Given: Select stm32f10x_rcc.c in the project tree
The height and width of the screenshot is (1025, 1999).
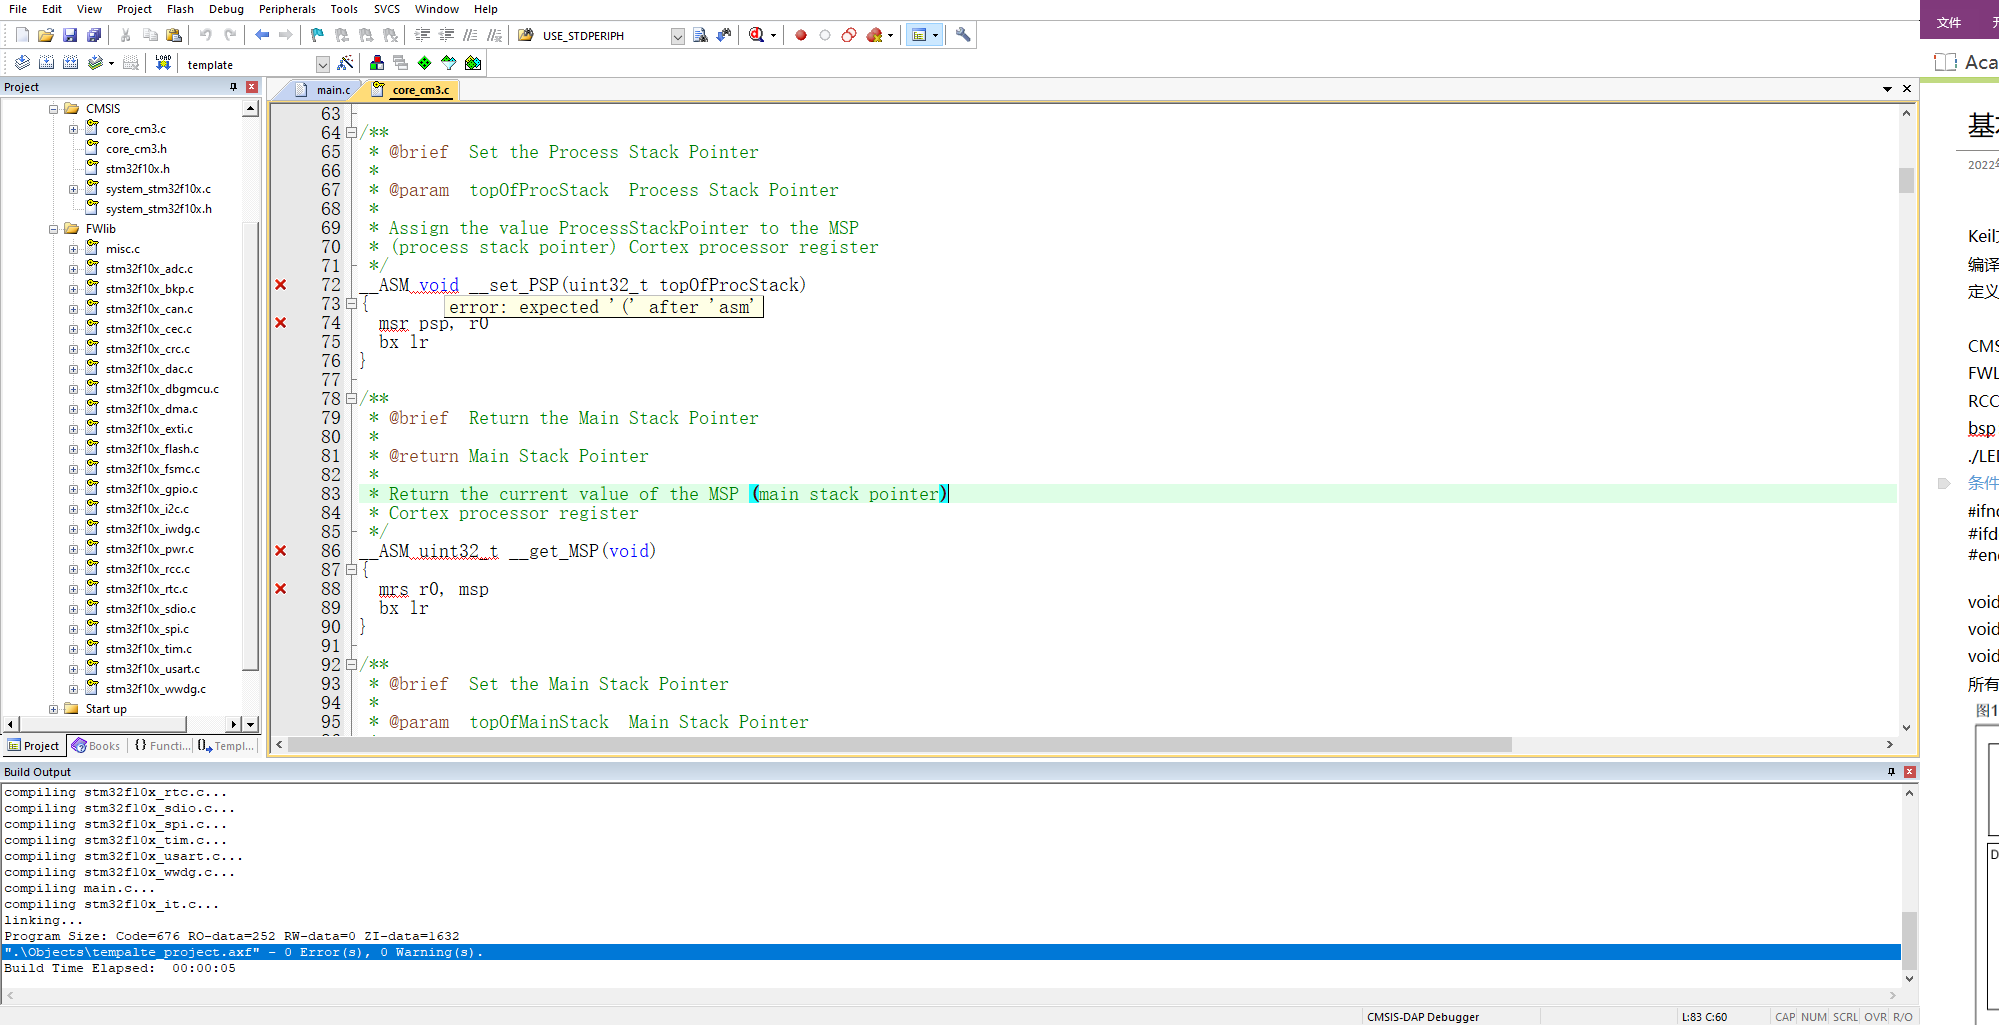Looking at the screenshot, I should click(147, 569).
